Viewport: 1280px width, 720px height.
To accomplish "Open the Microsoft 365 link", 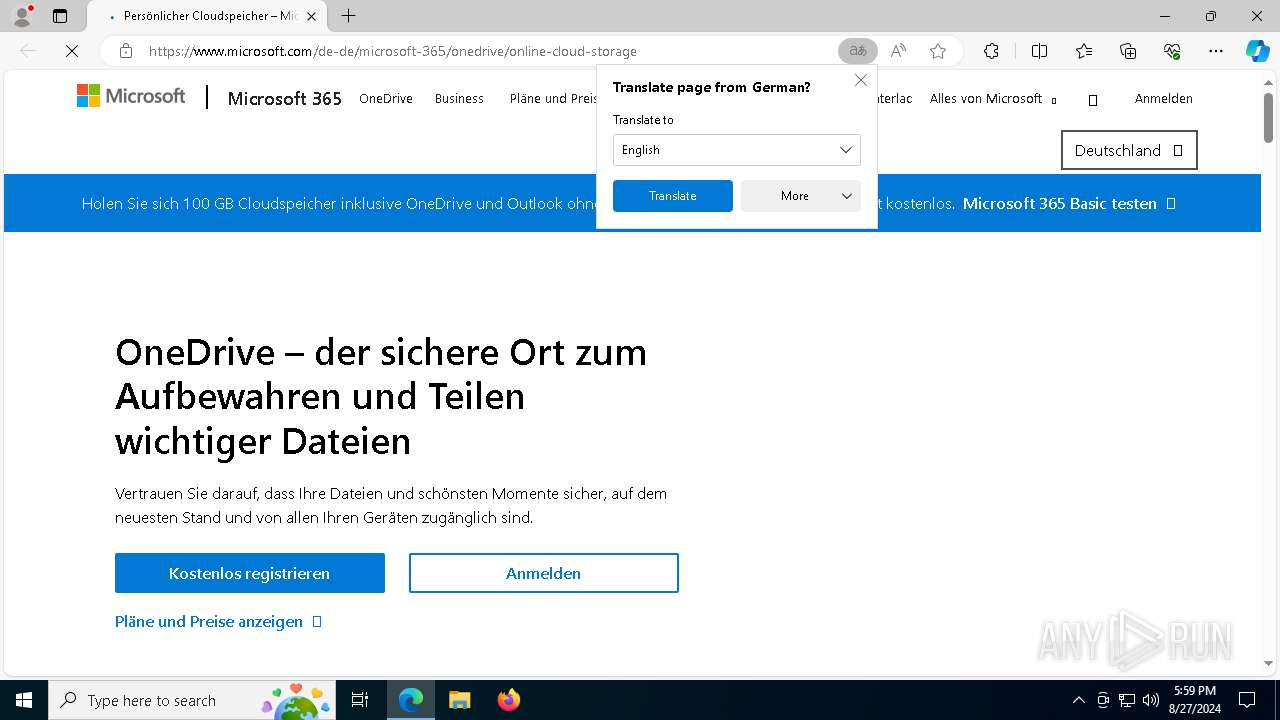I will tap(285, 98).
